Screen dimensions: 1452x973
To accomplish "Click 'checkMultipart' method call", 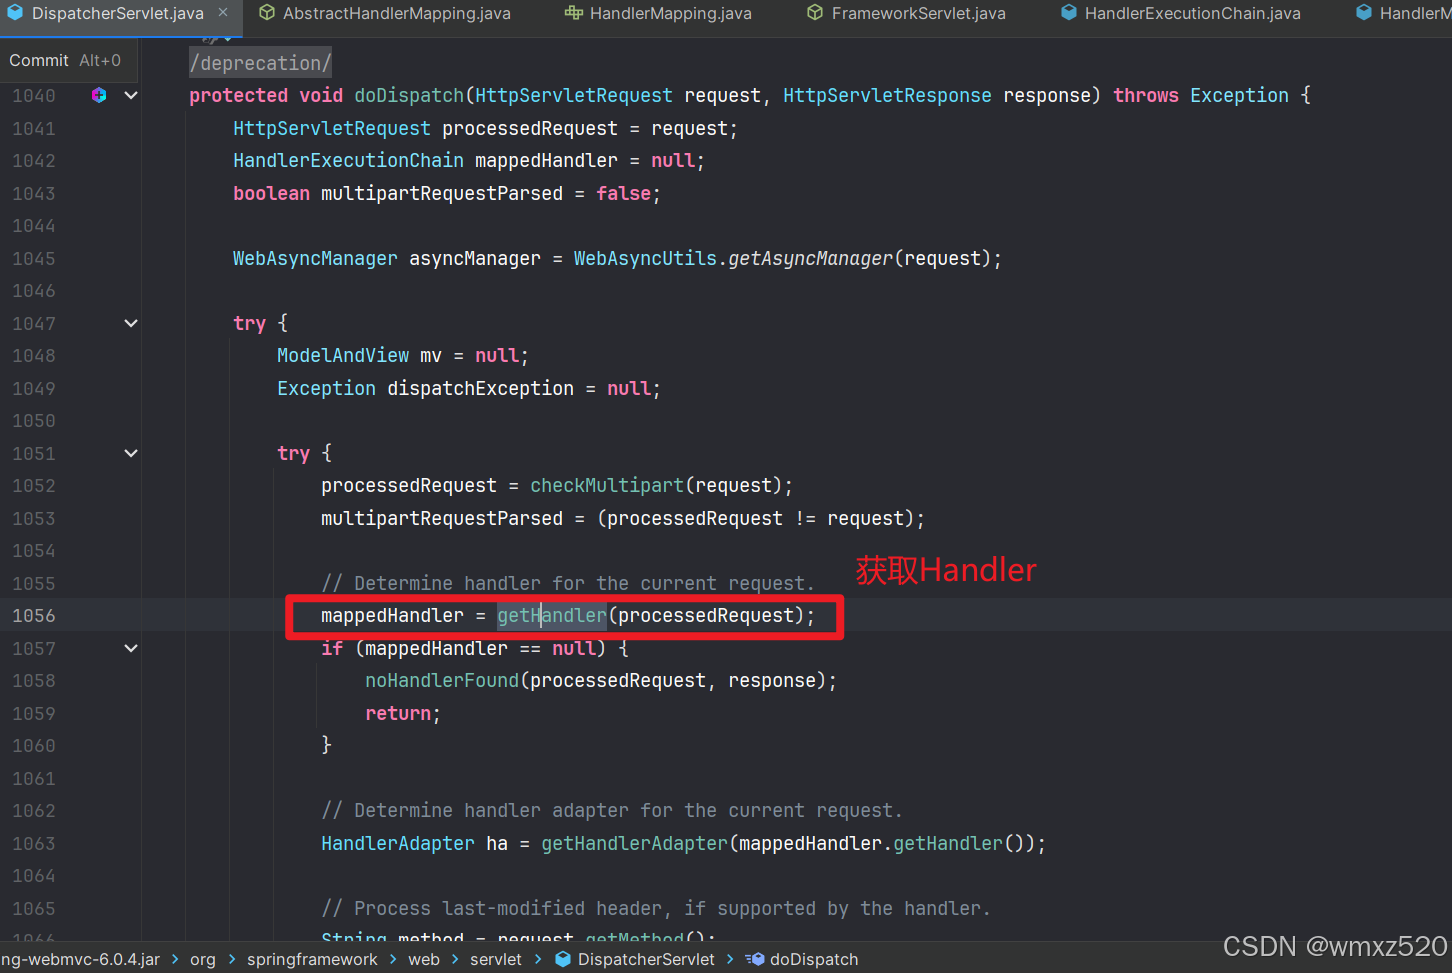I will tap(607, 485).
